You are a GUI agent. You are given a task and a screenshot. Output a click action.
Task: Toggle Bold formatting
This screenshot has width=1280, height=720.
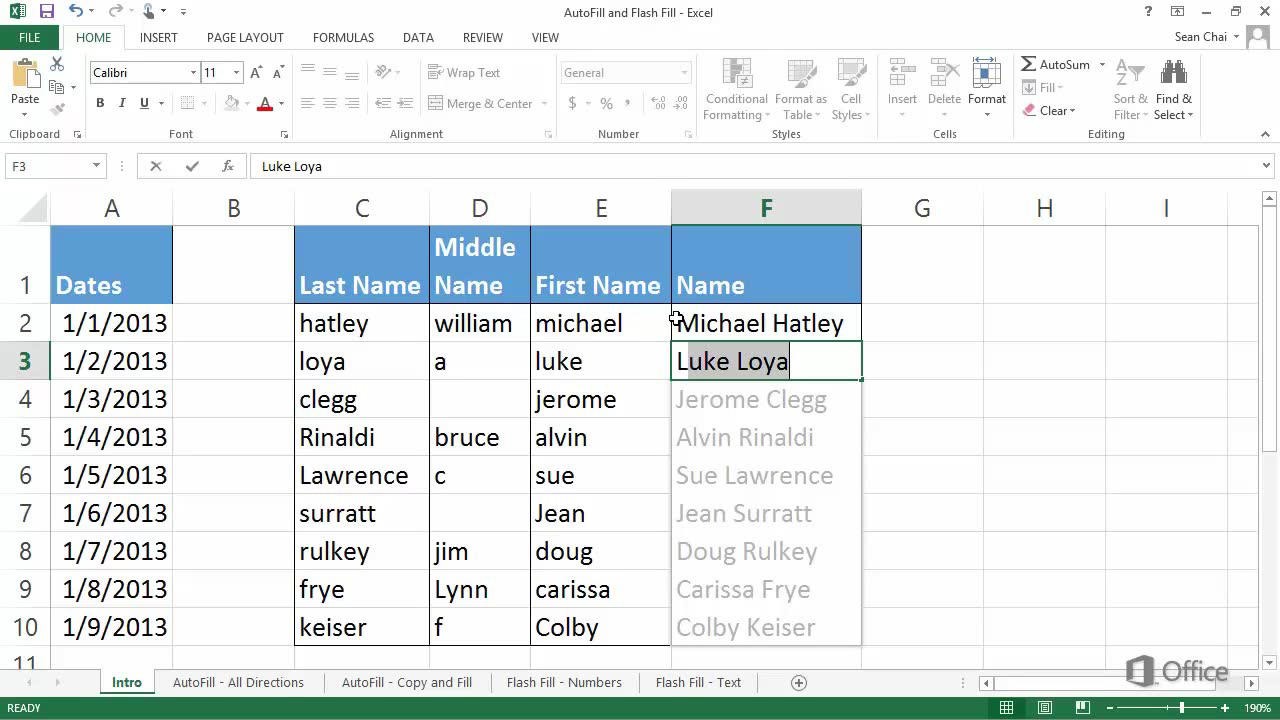tap(100, 103)
